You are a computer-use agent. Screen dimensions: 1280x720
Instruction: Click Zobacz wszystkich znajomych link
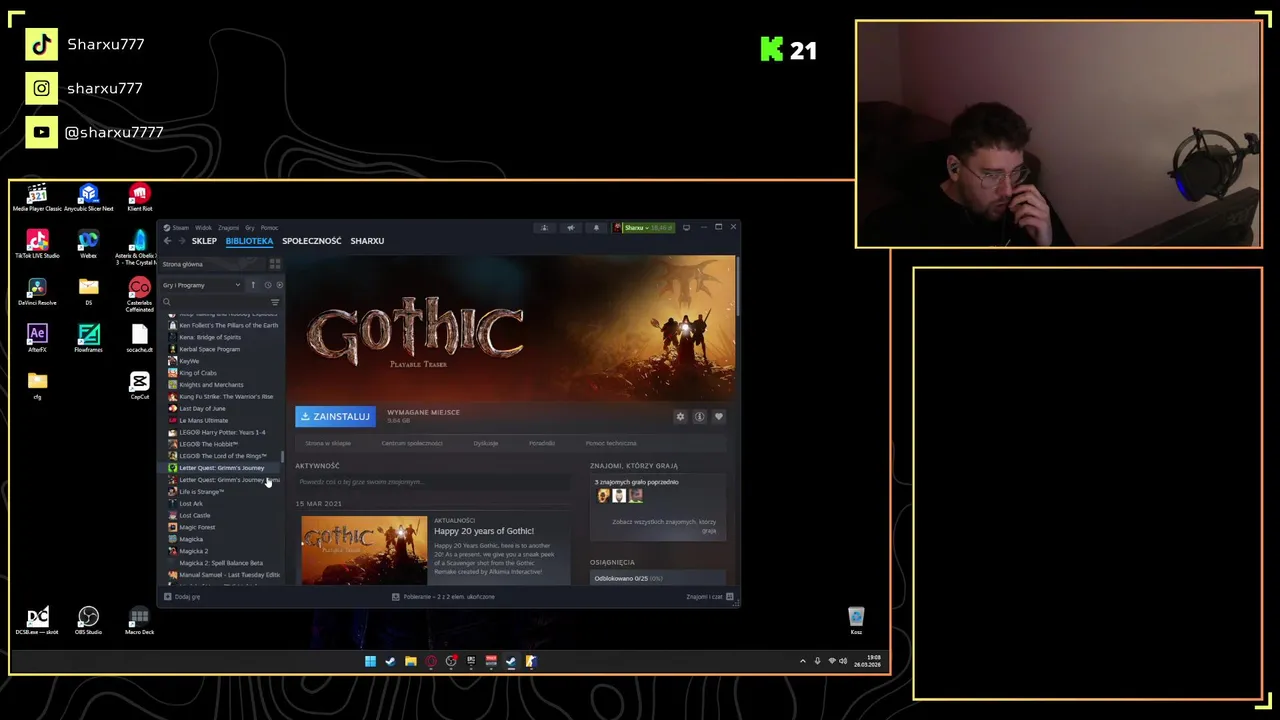[x=664, y=526]
